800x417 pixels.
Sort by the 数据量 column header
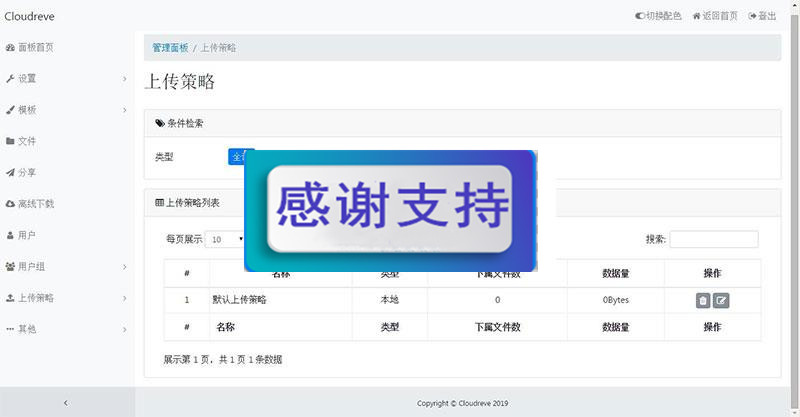(615, 274)
